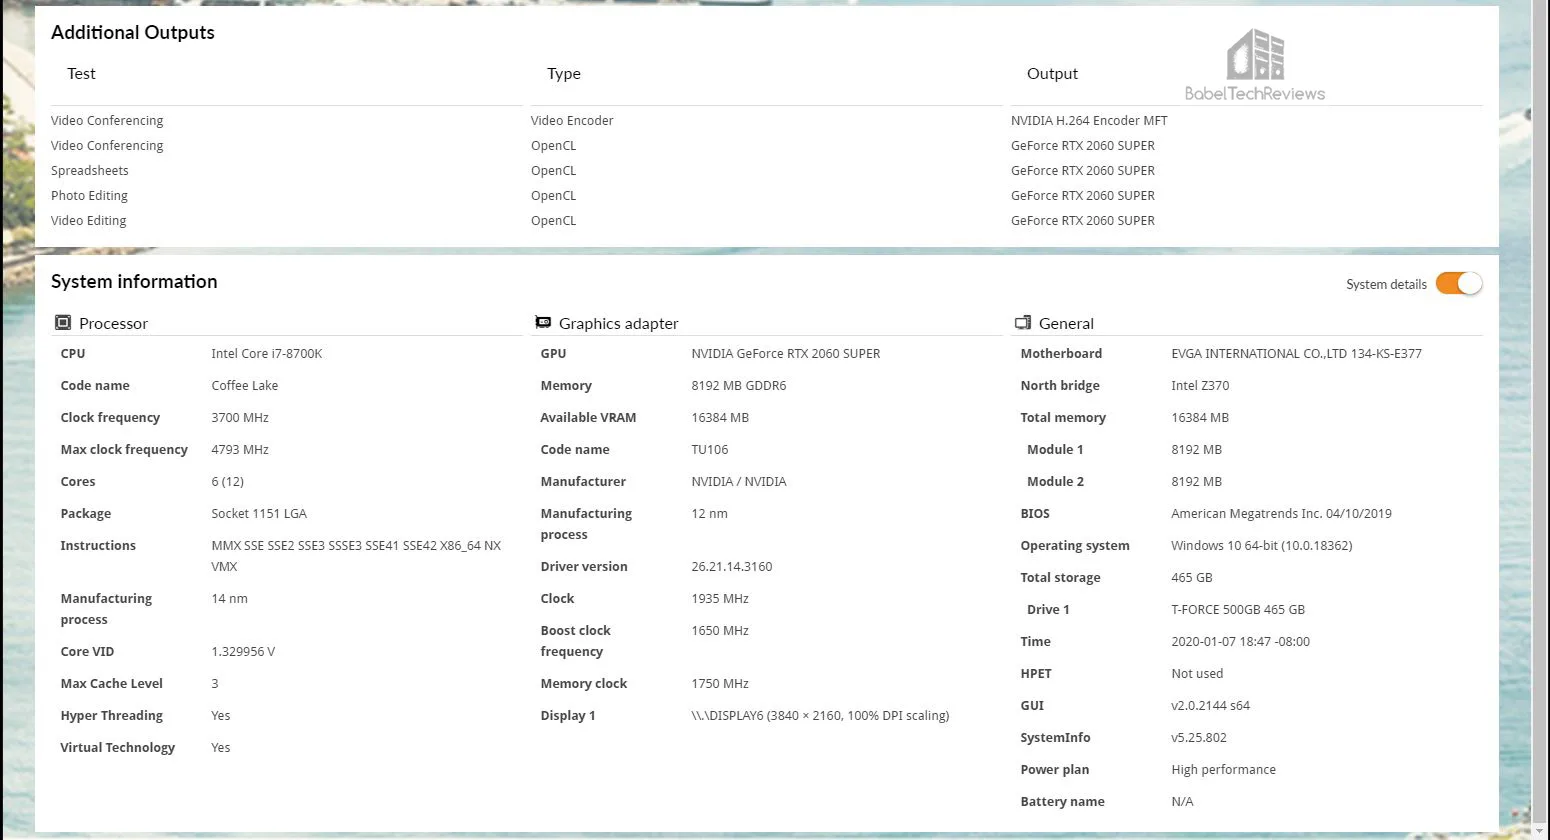Click the T-FORCE 500GB drive value

pos(1238,610)
